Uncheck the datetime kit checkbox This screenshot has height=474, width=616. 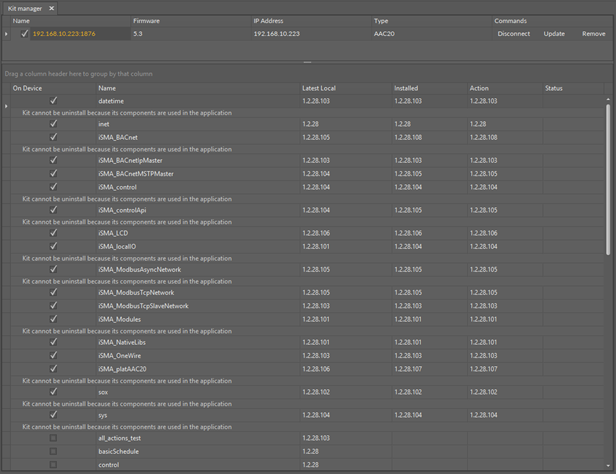pyautogui.click(x=53, y=101)
